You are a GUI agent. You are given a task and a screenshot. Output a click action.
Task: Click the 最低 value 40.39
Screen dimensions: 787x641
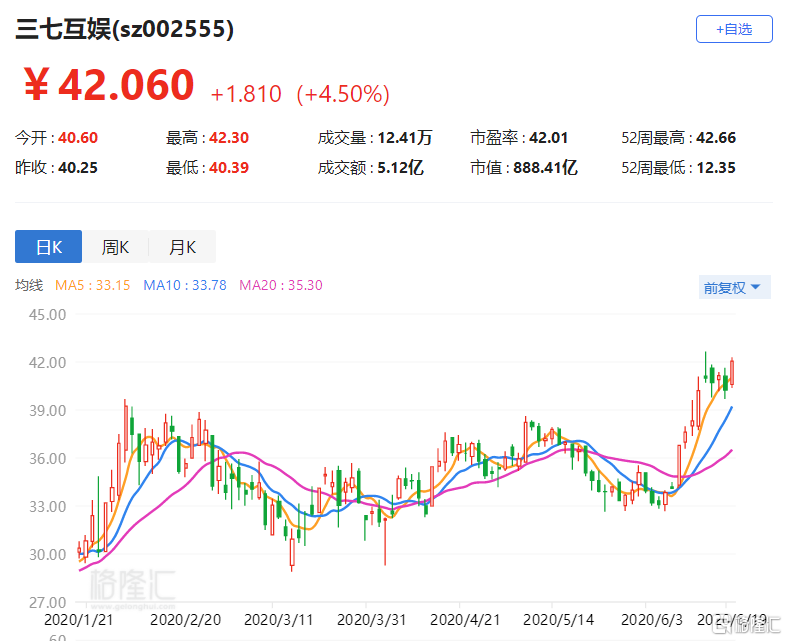click(229, 167)
